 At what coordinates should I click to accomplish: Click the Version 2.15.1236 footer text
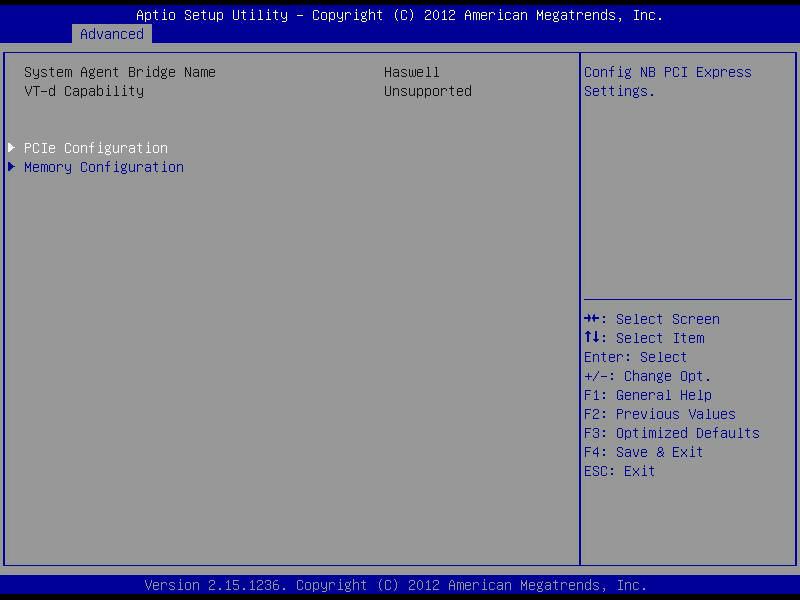(x=395, y=585)
